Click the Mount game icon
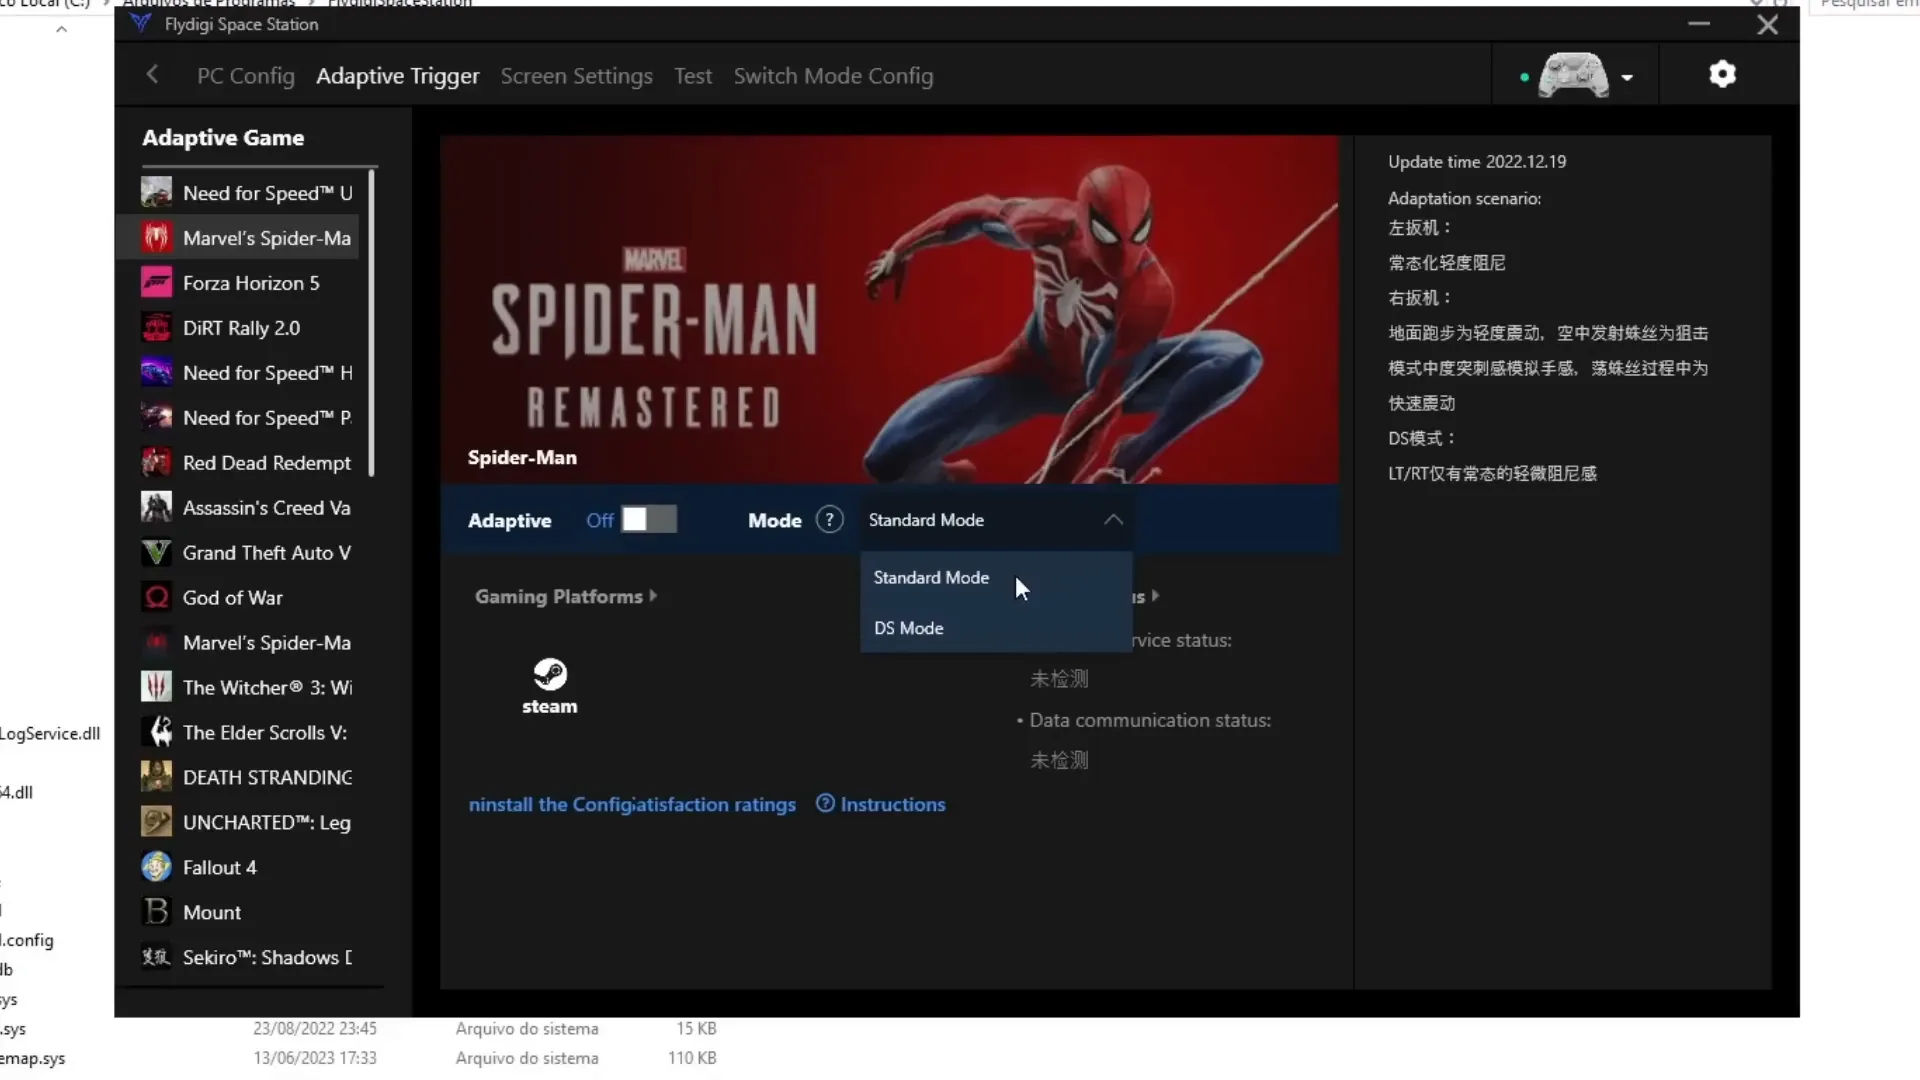Viewport: 1920px width, 1080px height. pyautogui.click(x=156, y=912)
